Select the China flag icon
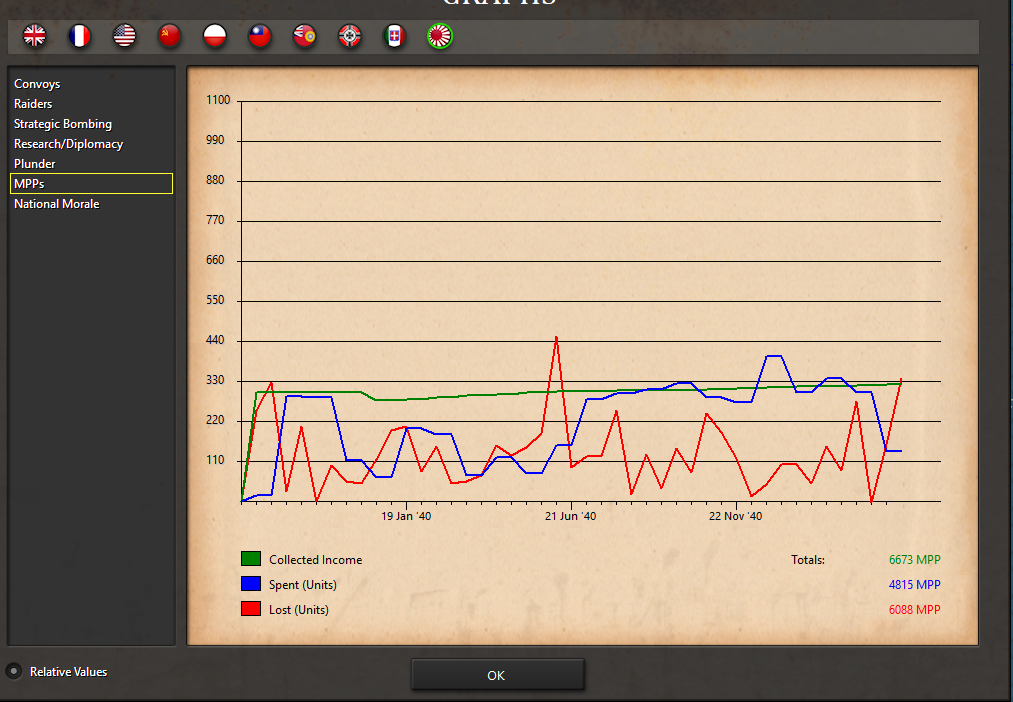This screenshot has height=702, width=1013. pyautogui.click(x=260, y=36)
